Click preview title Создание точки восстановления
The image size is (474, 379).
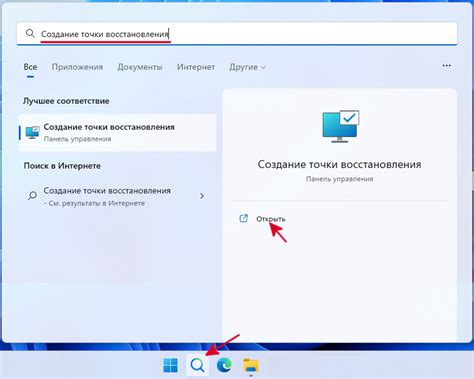pos(339,164)
